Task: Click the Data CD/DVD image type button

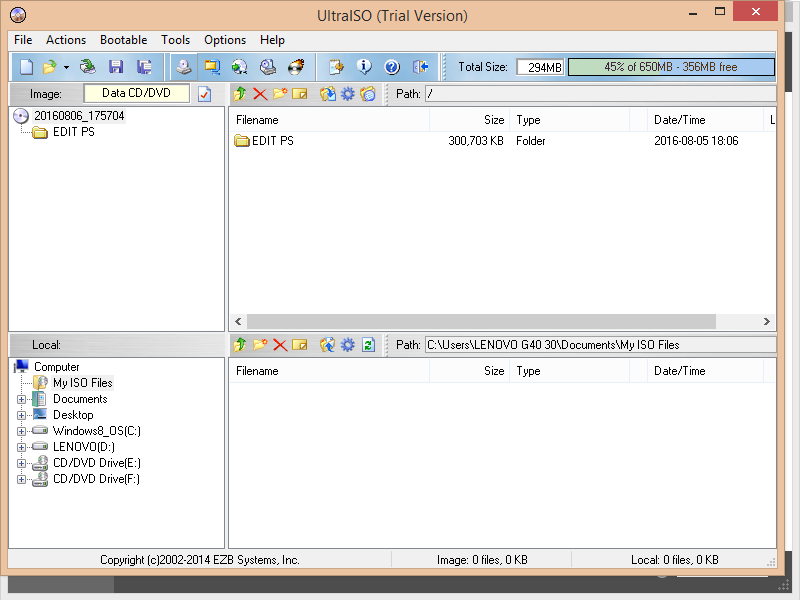Action: tap(136, 93)
